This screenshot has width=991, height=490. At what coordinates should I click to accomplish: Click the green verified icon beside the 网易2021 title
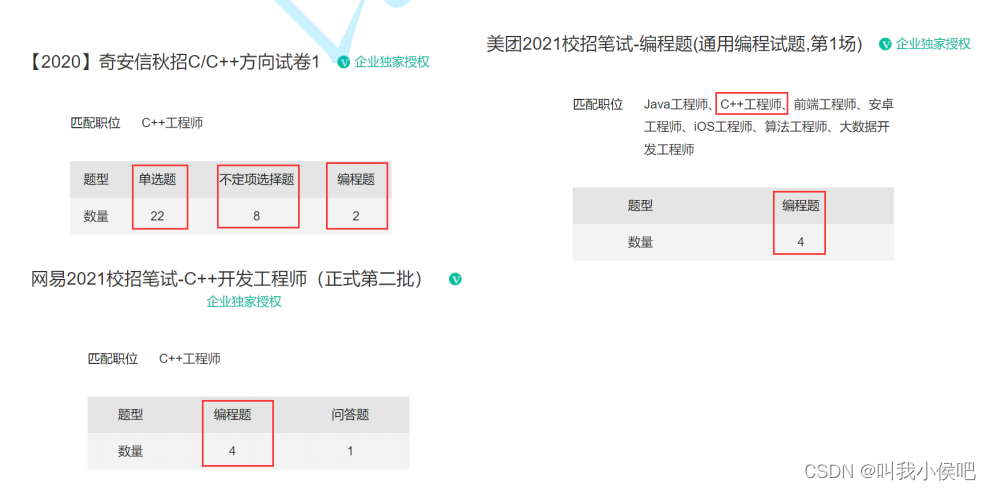pyautogui.click(x=455, y=279)
